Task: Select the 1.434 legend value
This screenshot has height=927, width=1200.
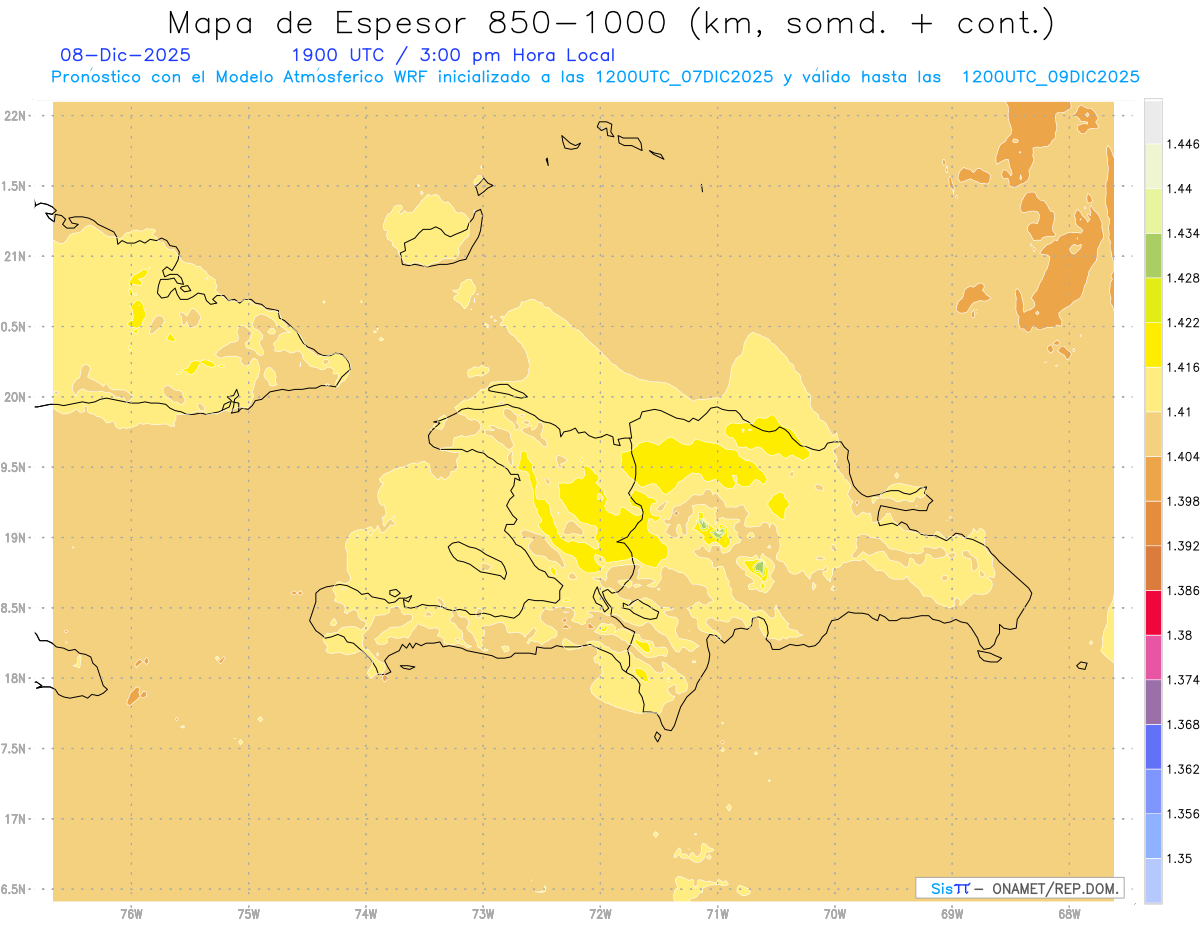Action: pos(1183,233)
